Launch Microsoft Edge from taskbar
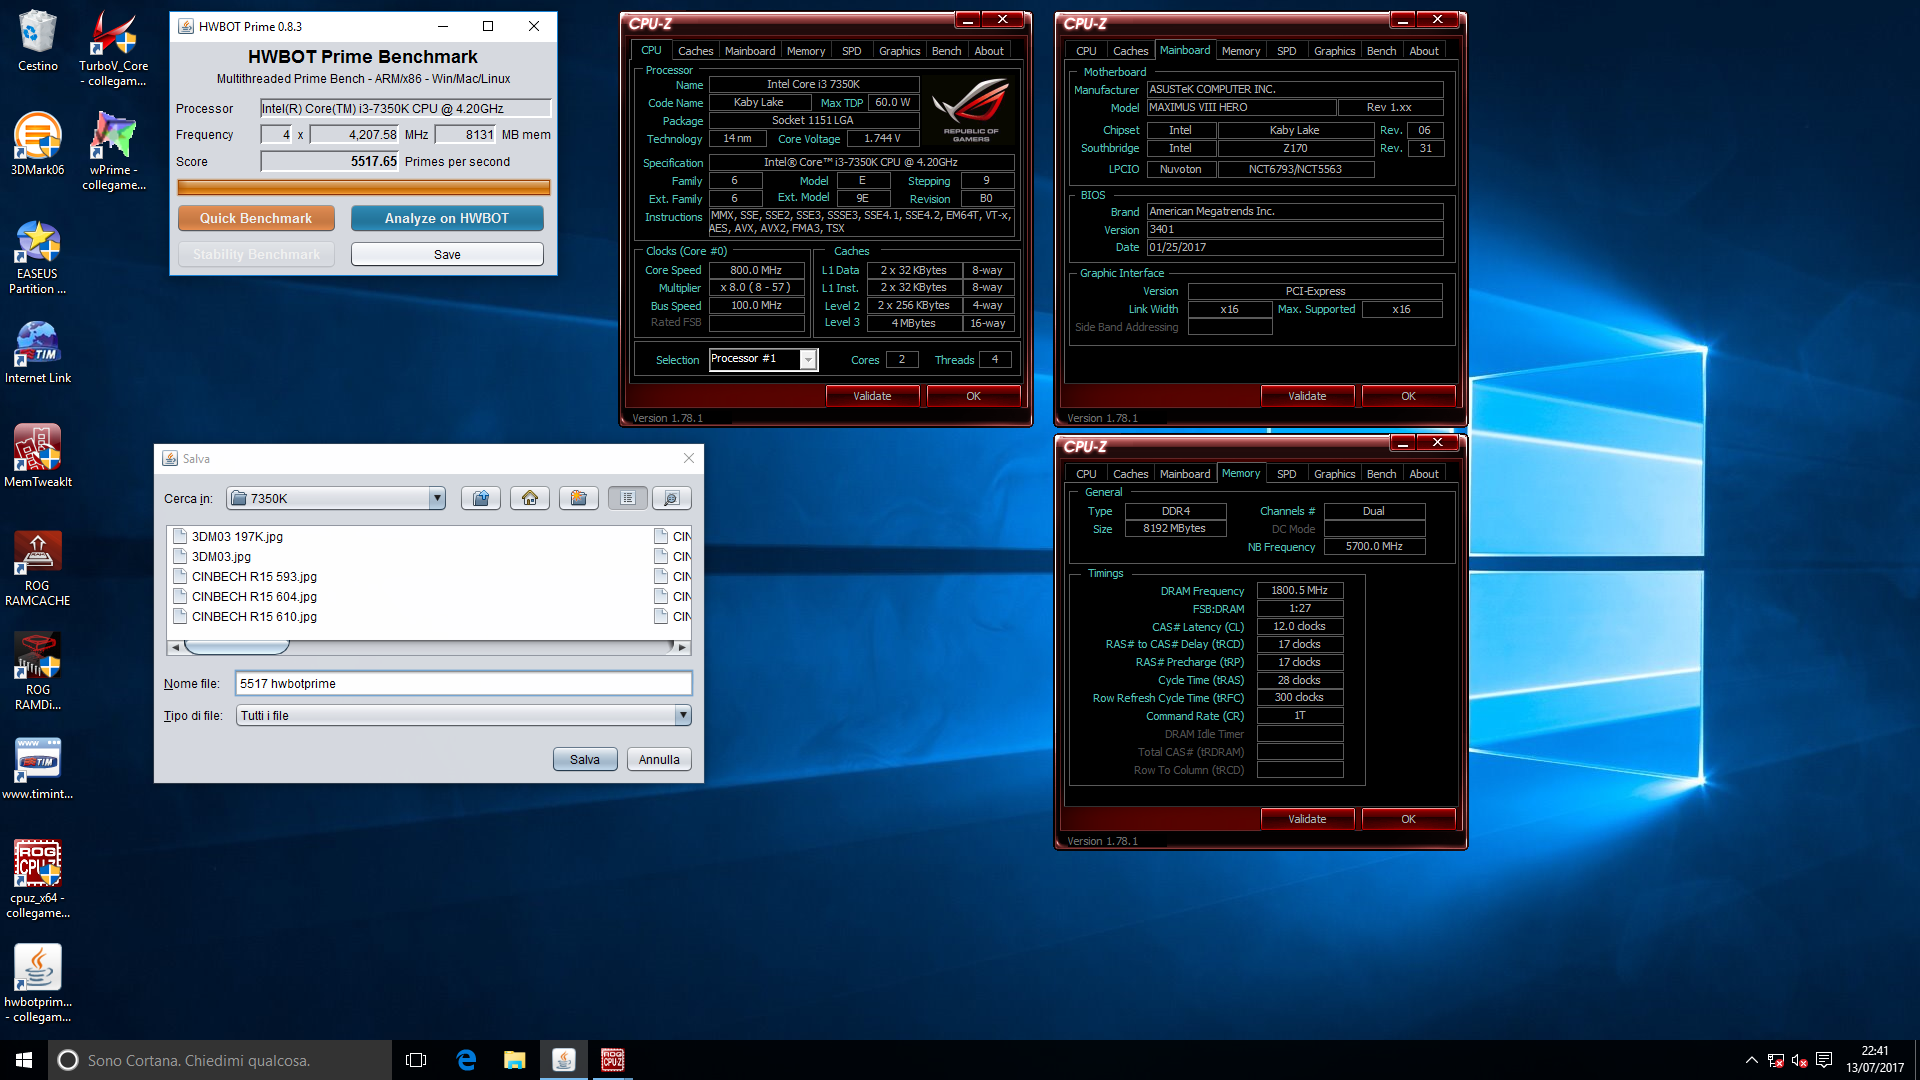1920x1080 pixels. pos(466,1060)
